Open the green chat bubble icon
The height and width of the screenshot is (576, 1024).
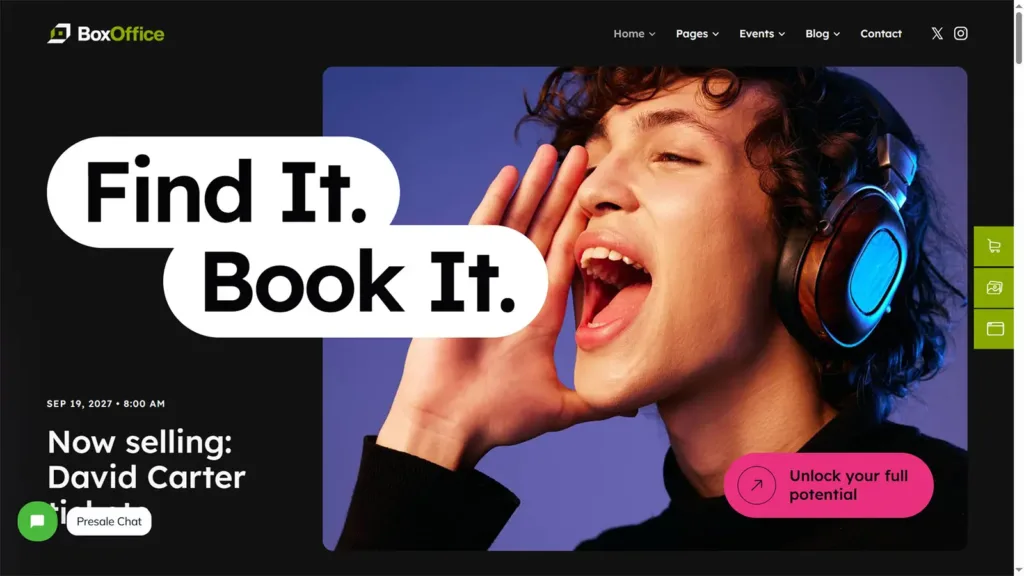click(37, 520)
